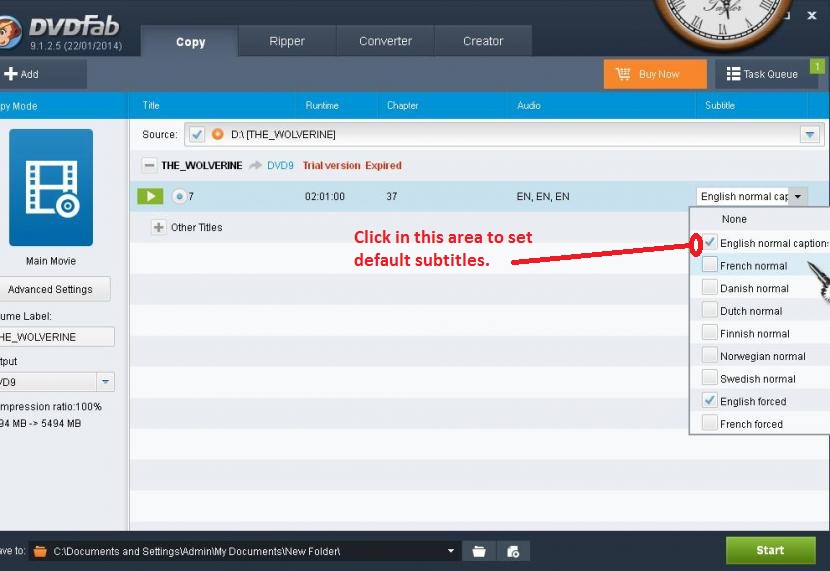Click the Subtitle column header
Viewport: 830px width, 571px height.
pos(720,105)
